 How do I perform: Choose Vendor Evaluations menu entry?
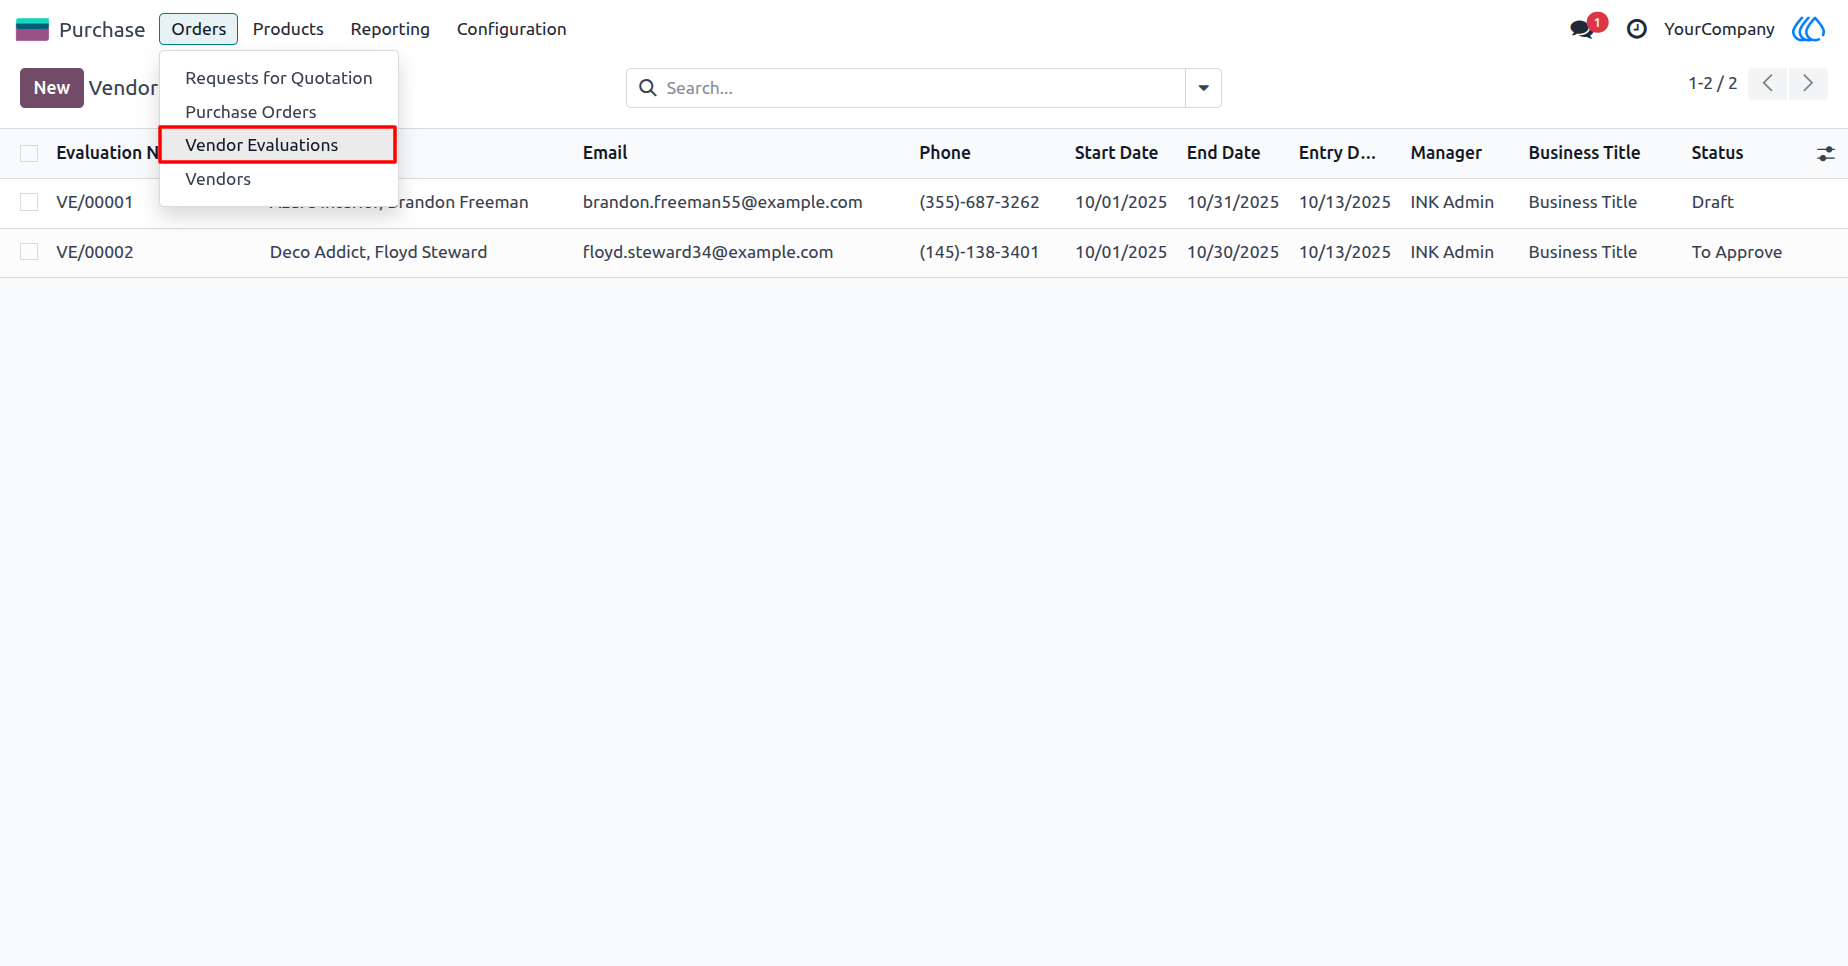coord(279,145)
